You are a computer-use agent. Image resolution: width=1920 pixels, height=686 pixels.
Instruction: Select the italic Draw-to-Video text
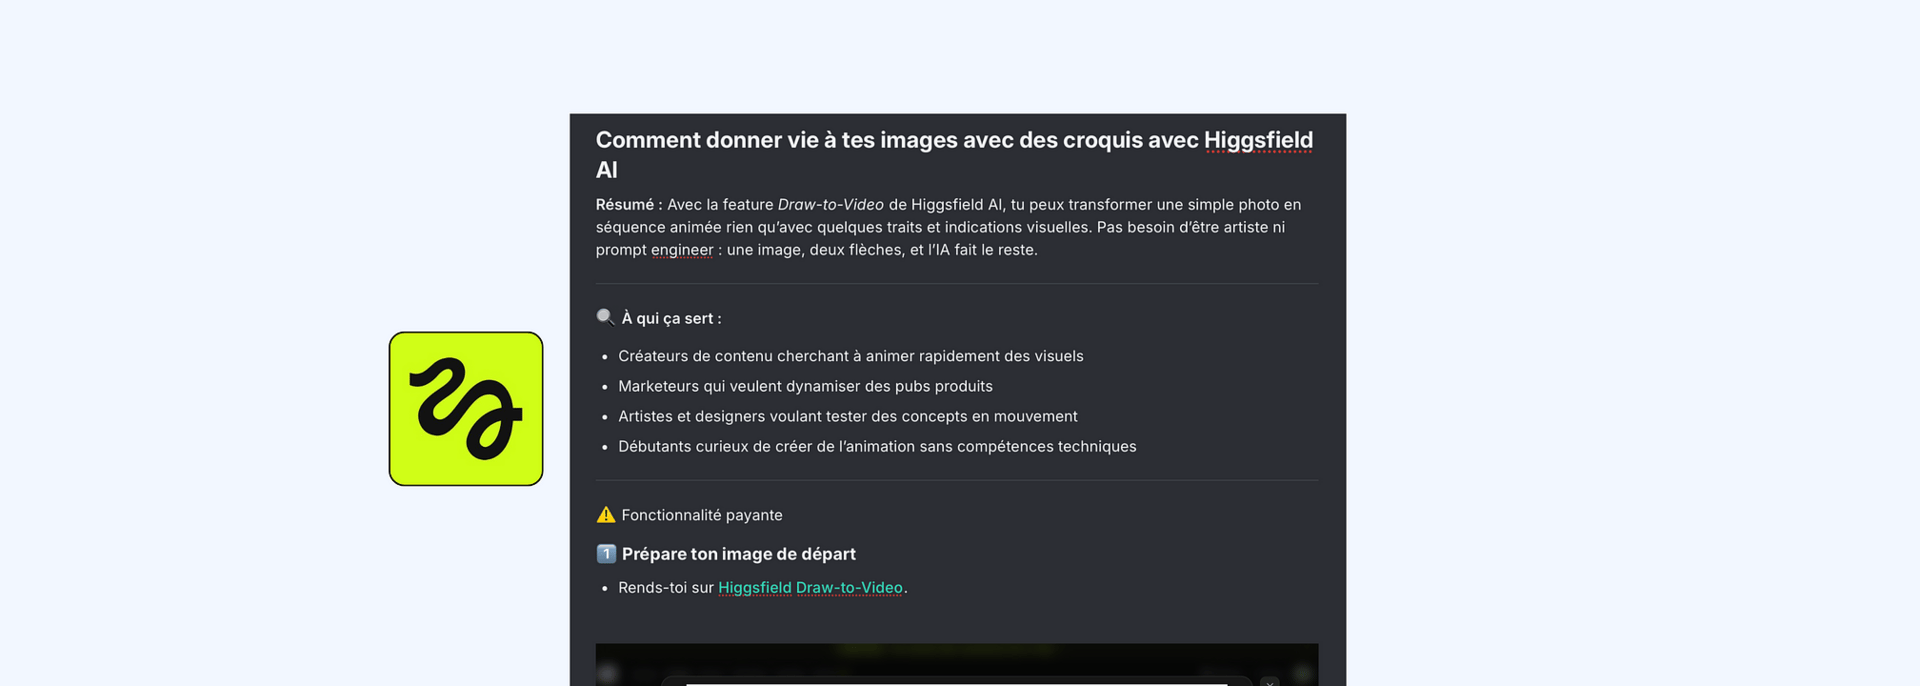[831, 205]
